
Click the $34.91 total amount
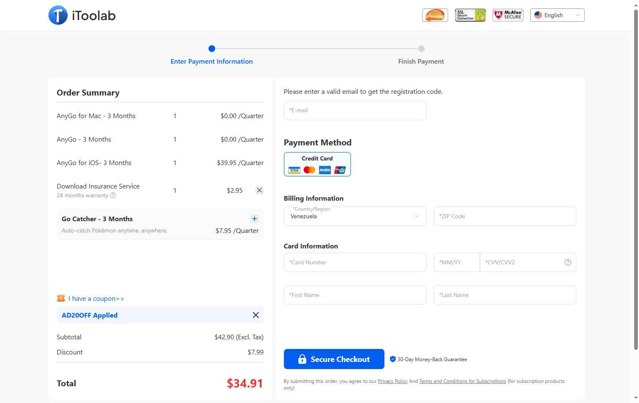click(x=245, y=383)
